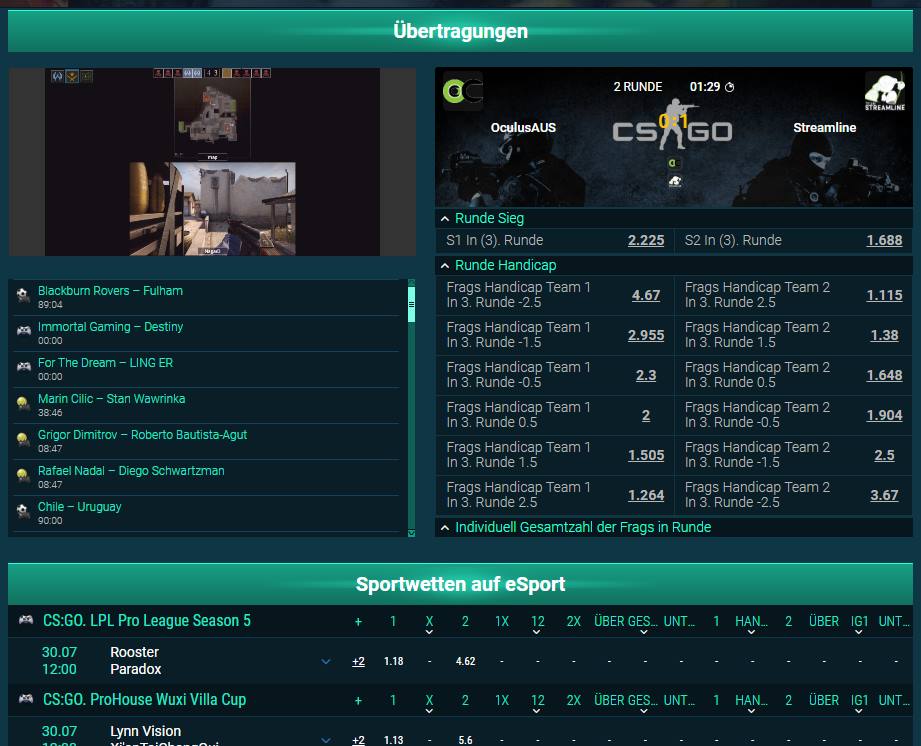The width and height of the screenshot is (921, 746).
Task: Click the Streamline team logo
Action: point(885,91)
